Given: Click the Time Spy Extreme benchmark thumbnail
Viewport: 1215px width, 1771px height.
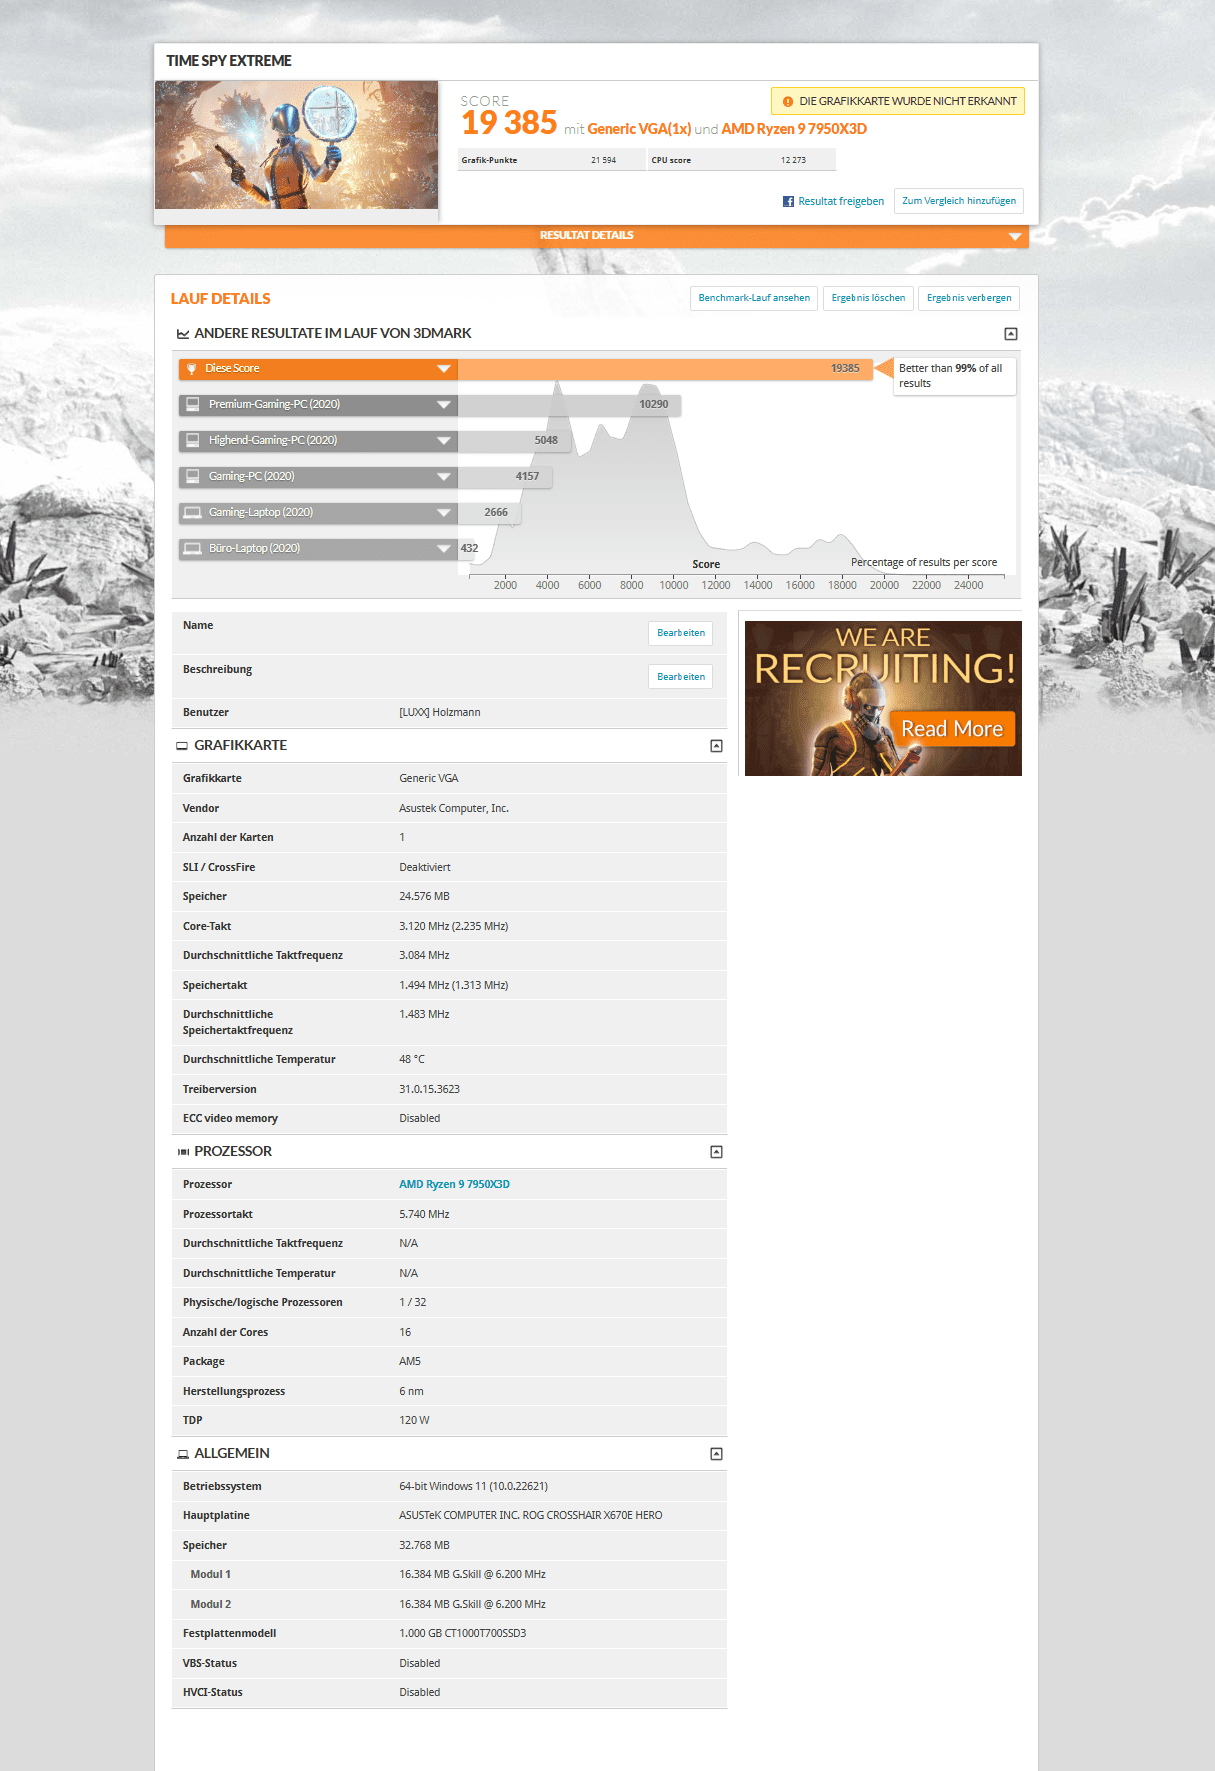Looking at the screenshot, I should [297, 145].
